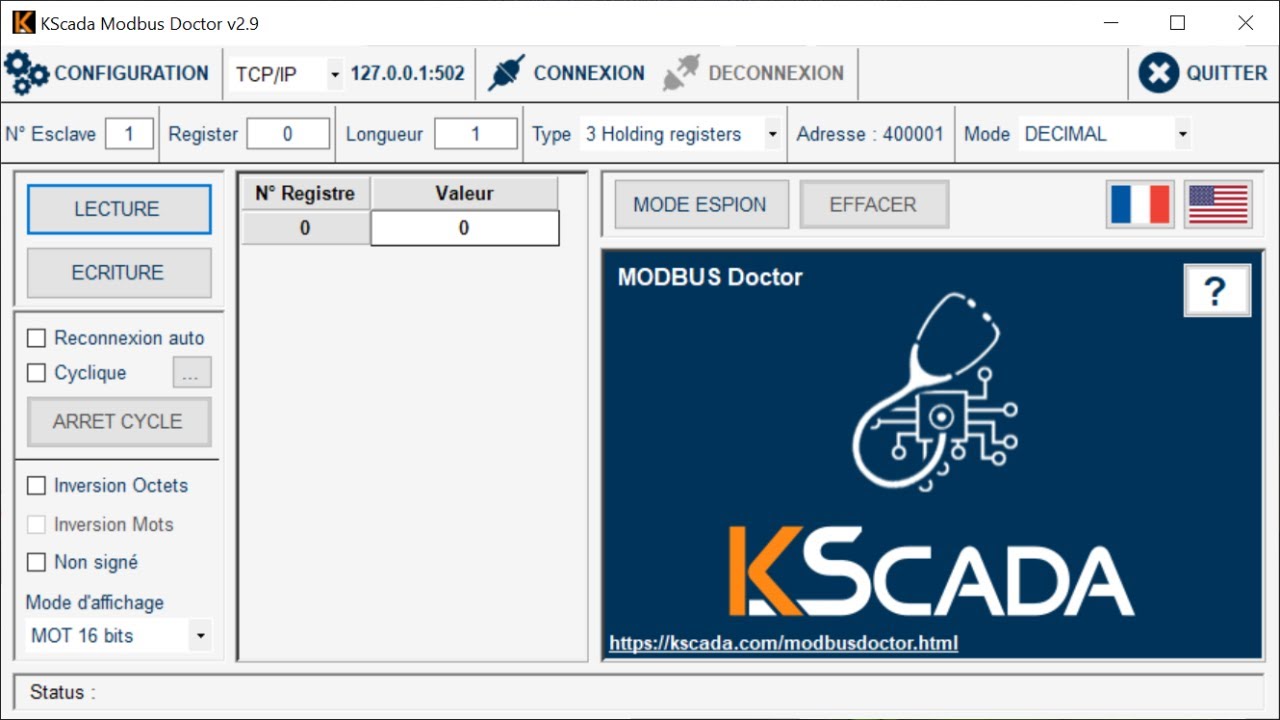The image size is (1280, 720).
Task: Switch language to French flag
Action: point(1140,205)
